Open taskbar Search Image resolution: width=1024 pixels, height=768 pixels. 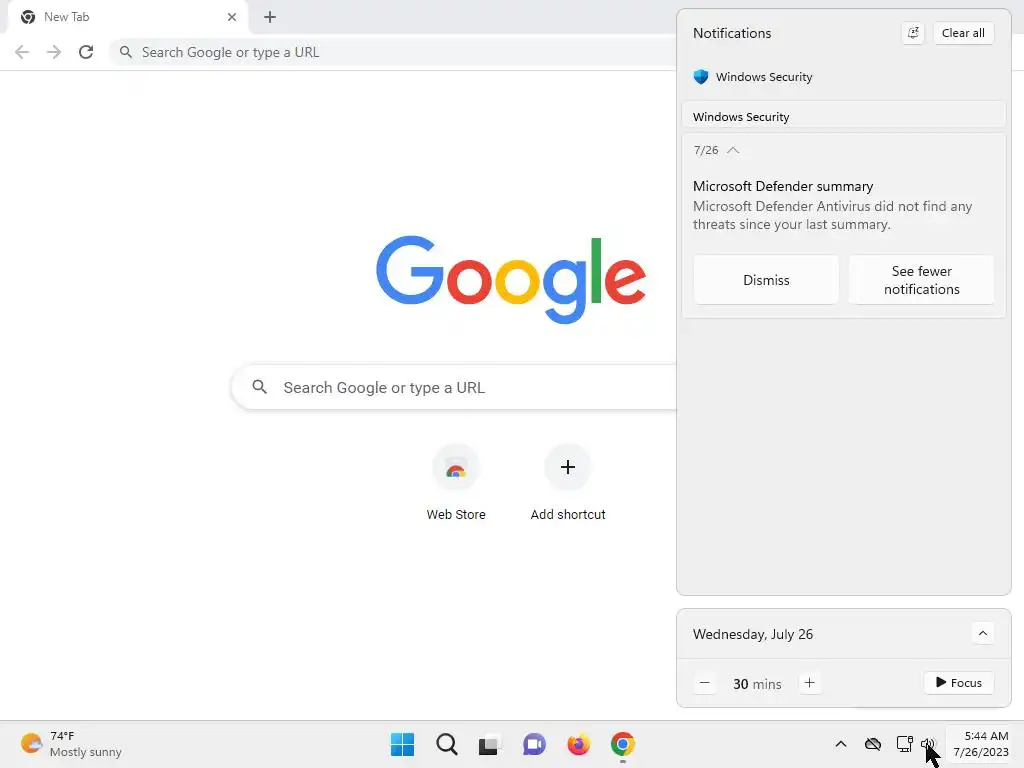[447, 744]
